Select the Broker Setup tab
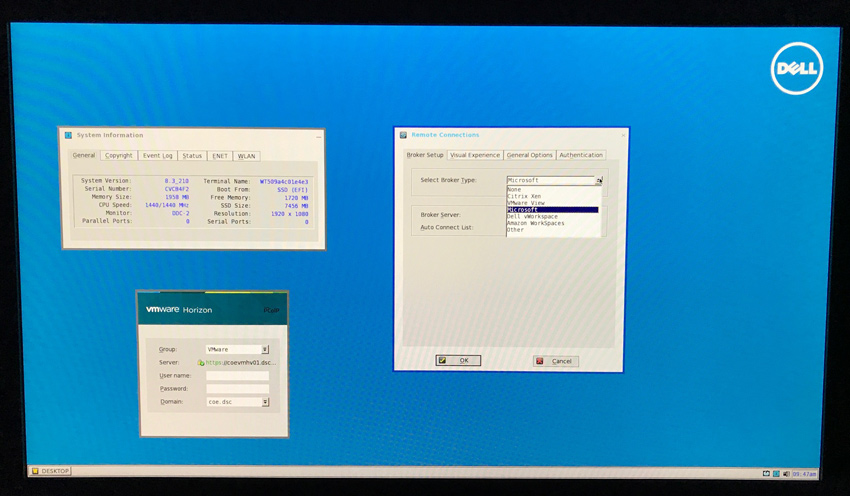The image size is (850, 496). pyautogui.click(x=425, y=155)
